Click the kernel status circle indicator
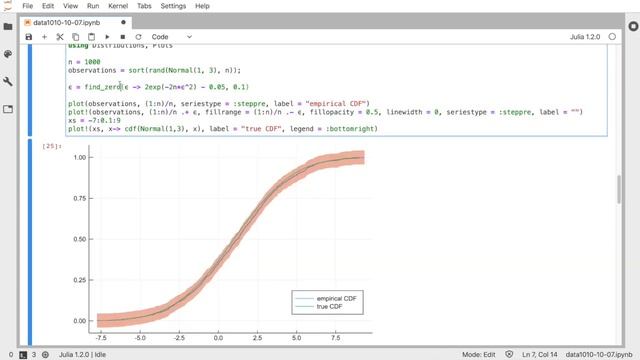 [612, 37]
